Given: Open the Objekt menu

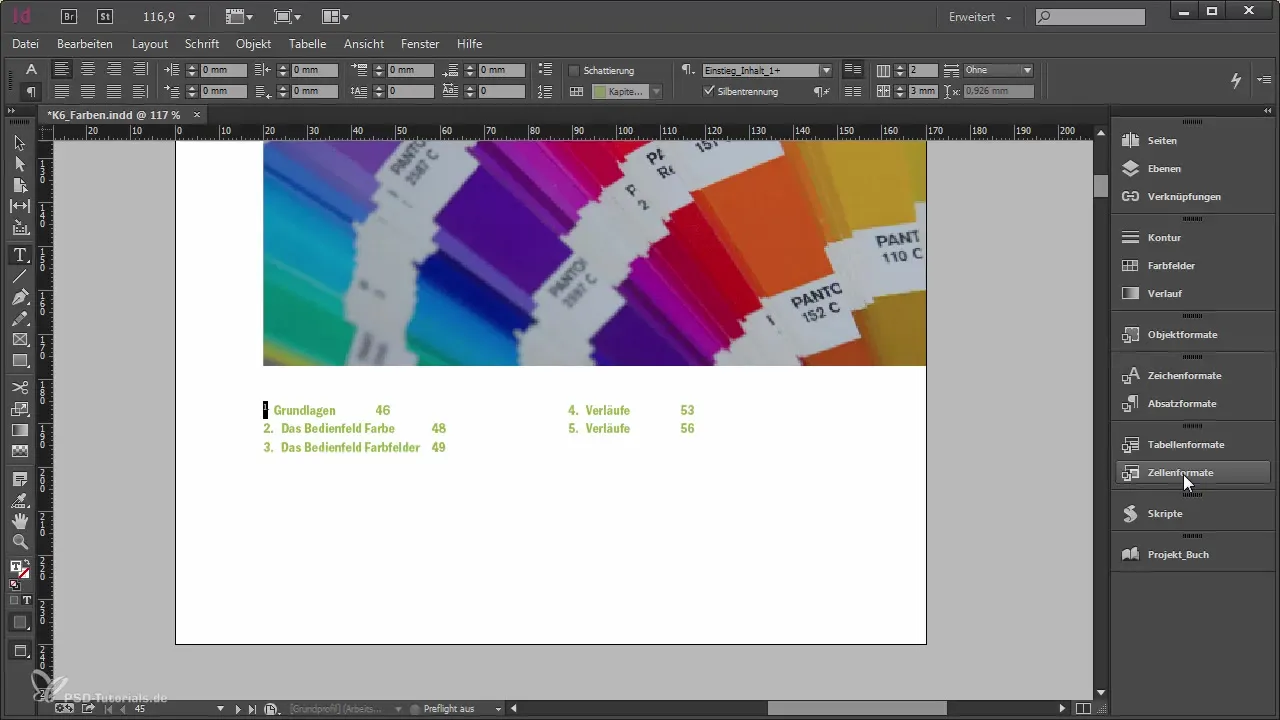Looking at the screenshot, I should click(254, 44).
